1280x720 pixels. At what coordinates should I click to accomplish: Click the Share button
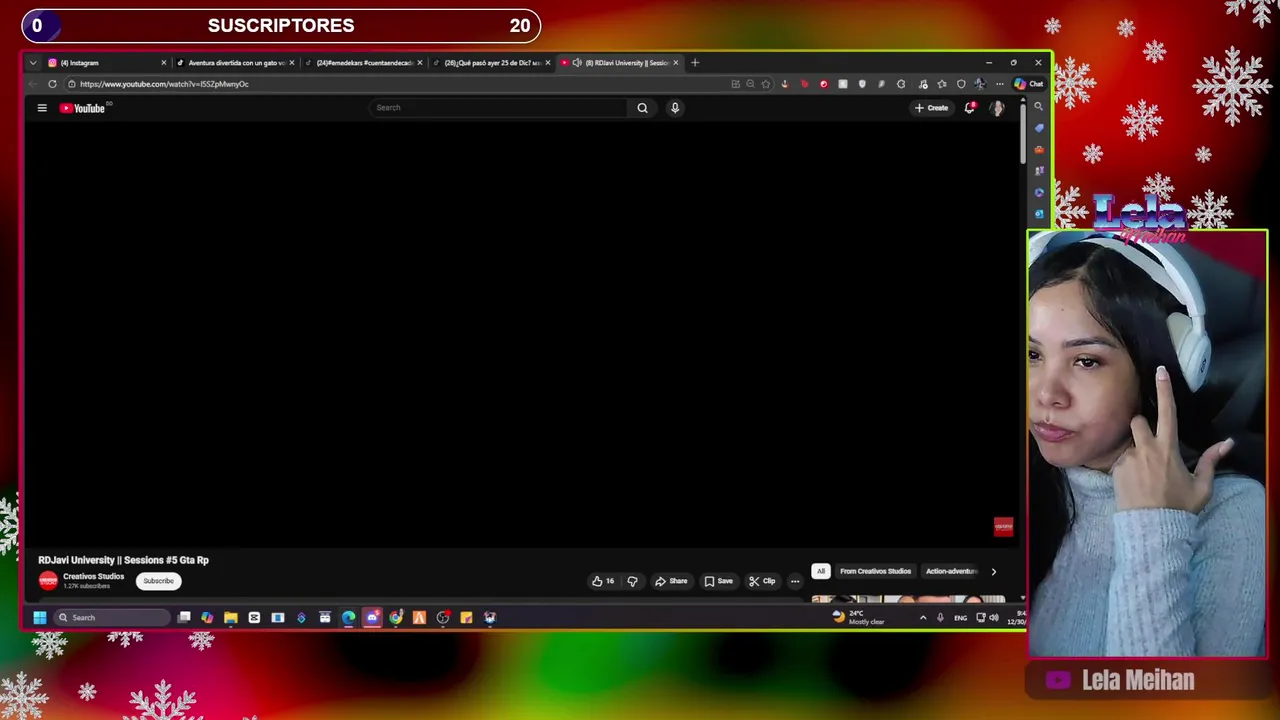[671, 581]
